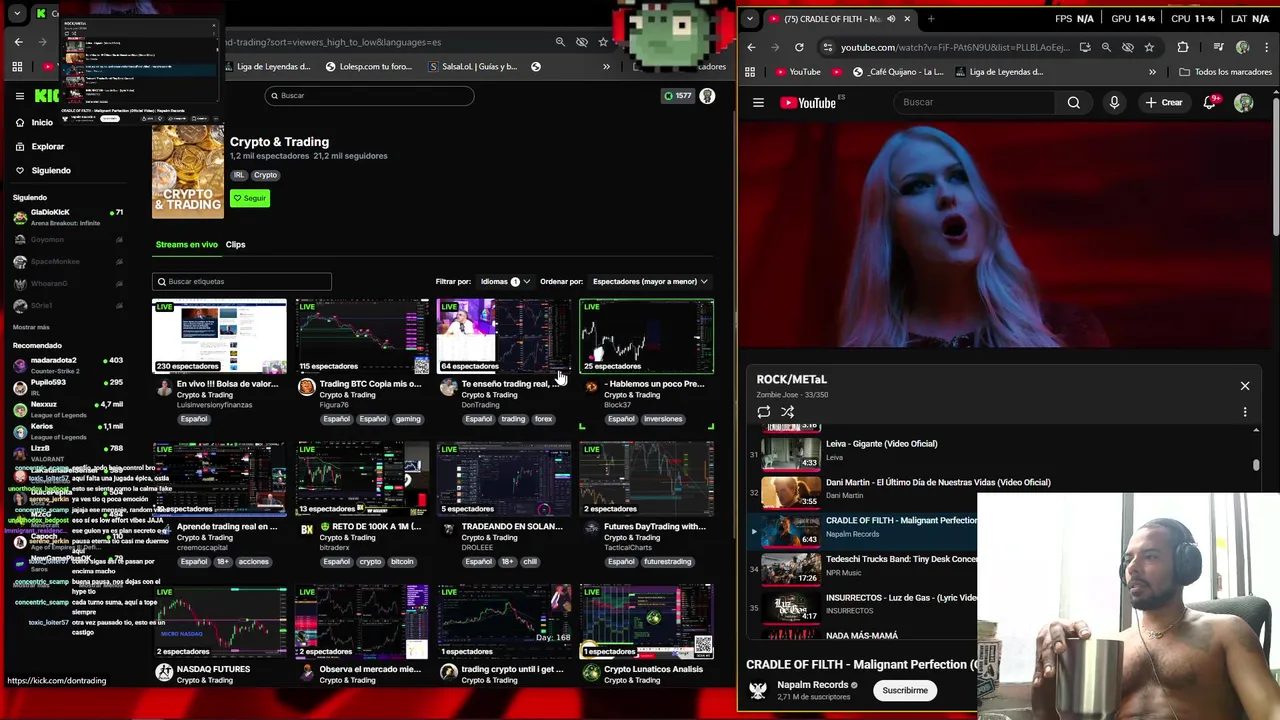Click Mostrar más in Kick sidebar
This screenshot has height=720, width=1280.
(x=31, y=327)
